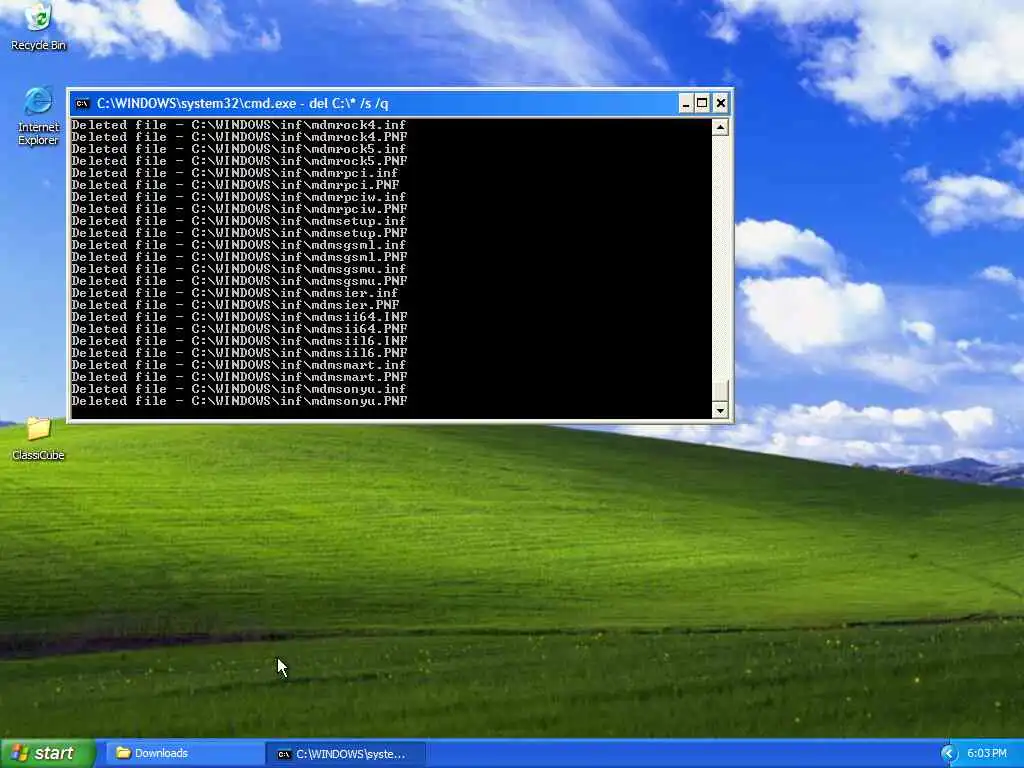The image size is (1024, 768).
Task: Expand hidden tray icons with arrow
Action: pos(949,754)
